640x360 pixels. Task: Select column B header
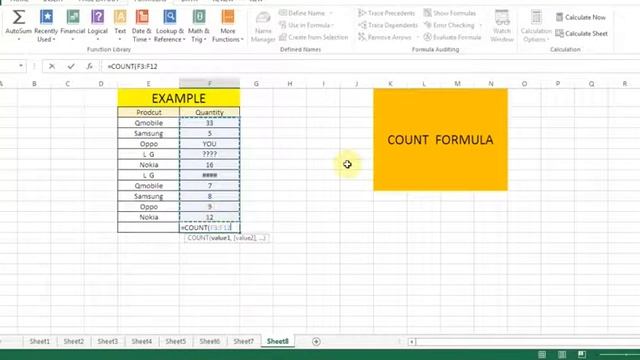pyautogui.click(x=34, y=84)
